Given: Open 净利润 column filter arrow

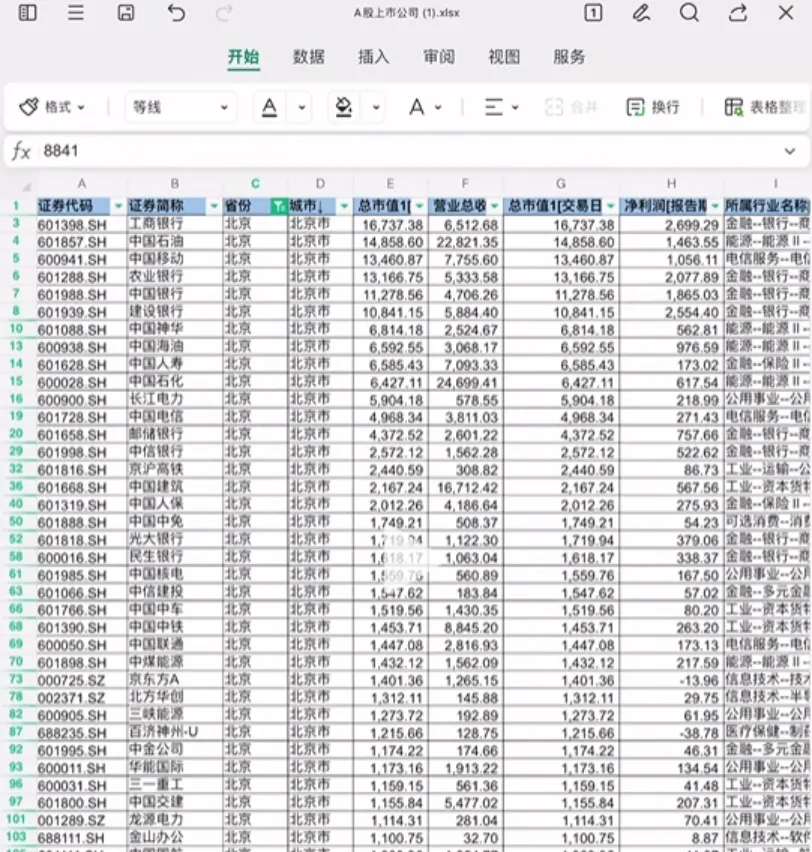Looking at the screenshot, I should (x=715, y=206).
